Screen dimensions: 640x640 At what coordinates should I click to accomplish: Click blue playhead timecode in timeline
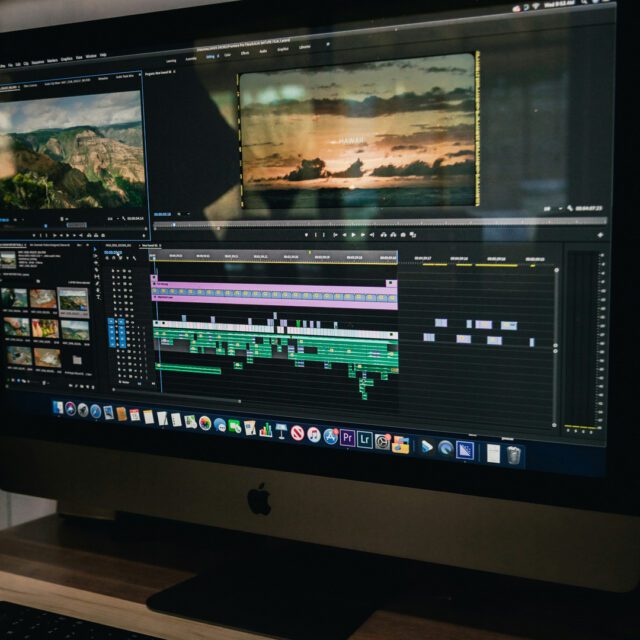point(113,253)
